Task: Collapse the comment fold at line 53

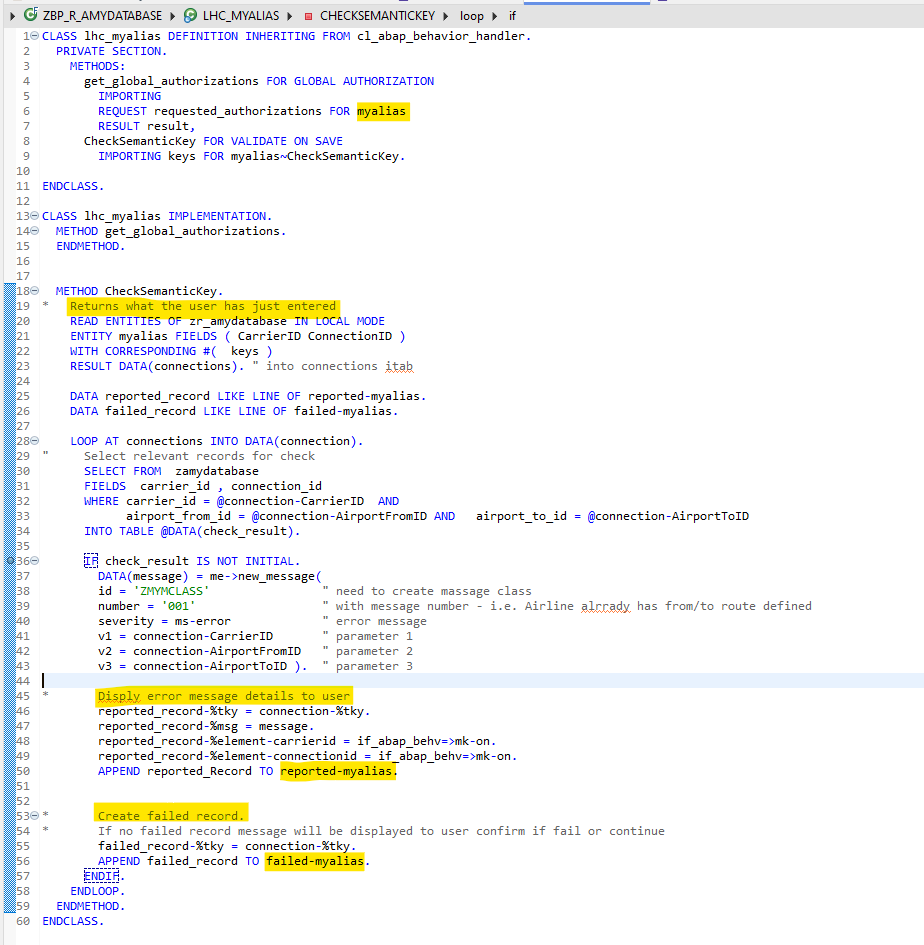Action: [35, 815]
